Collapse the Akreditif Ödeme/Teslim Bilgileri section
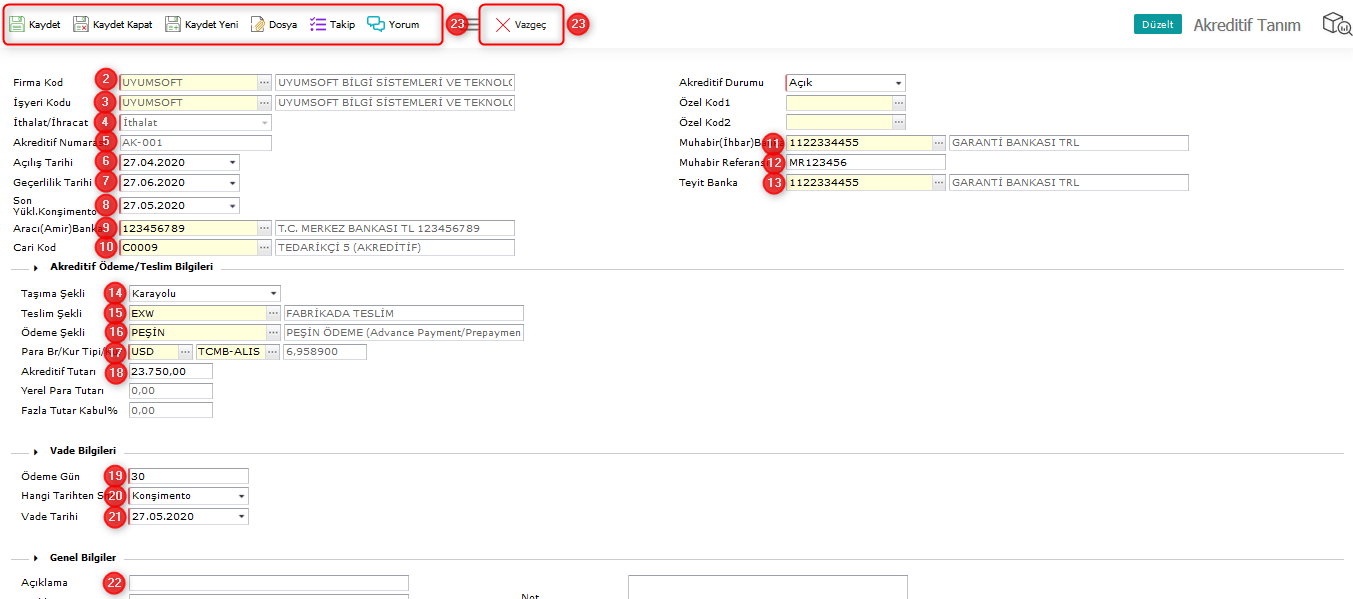Viewport: 1353px width, 599px height. [36, 267]
